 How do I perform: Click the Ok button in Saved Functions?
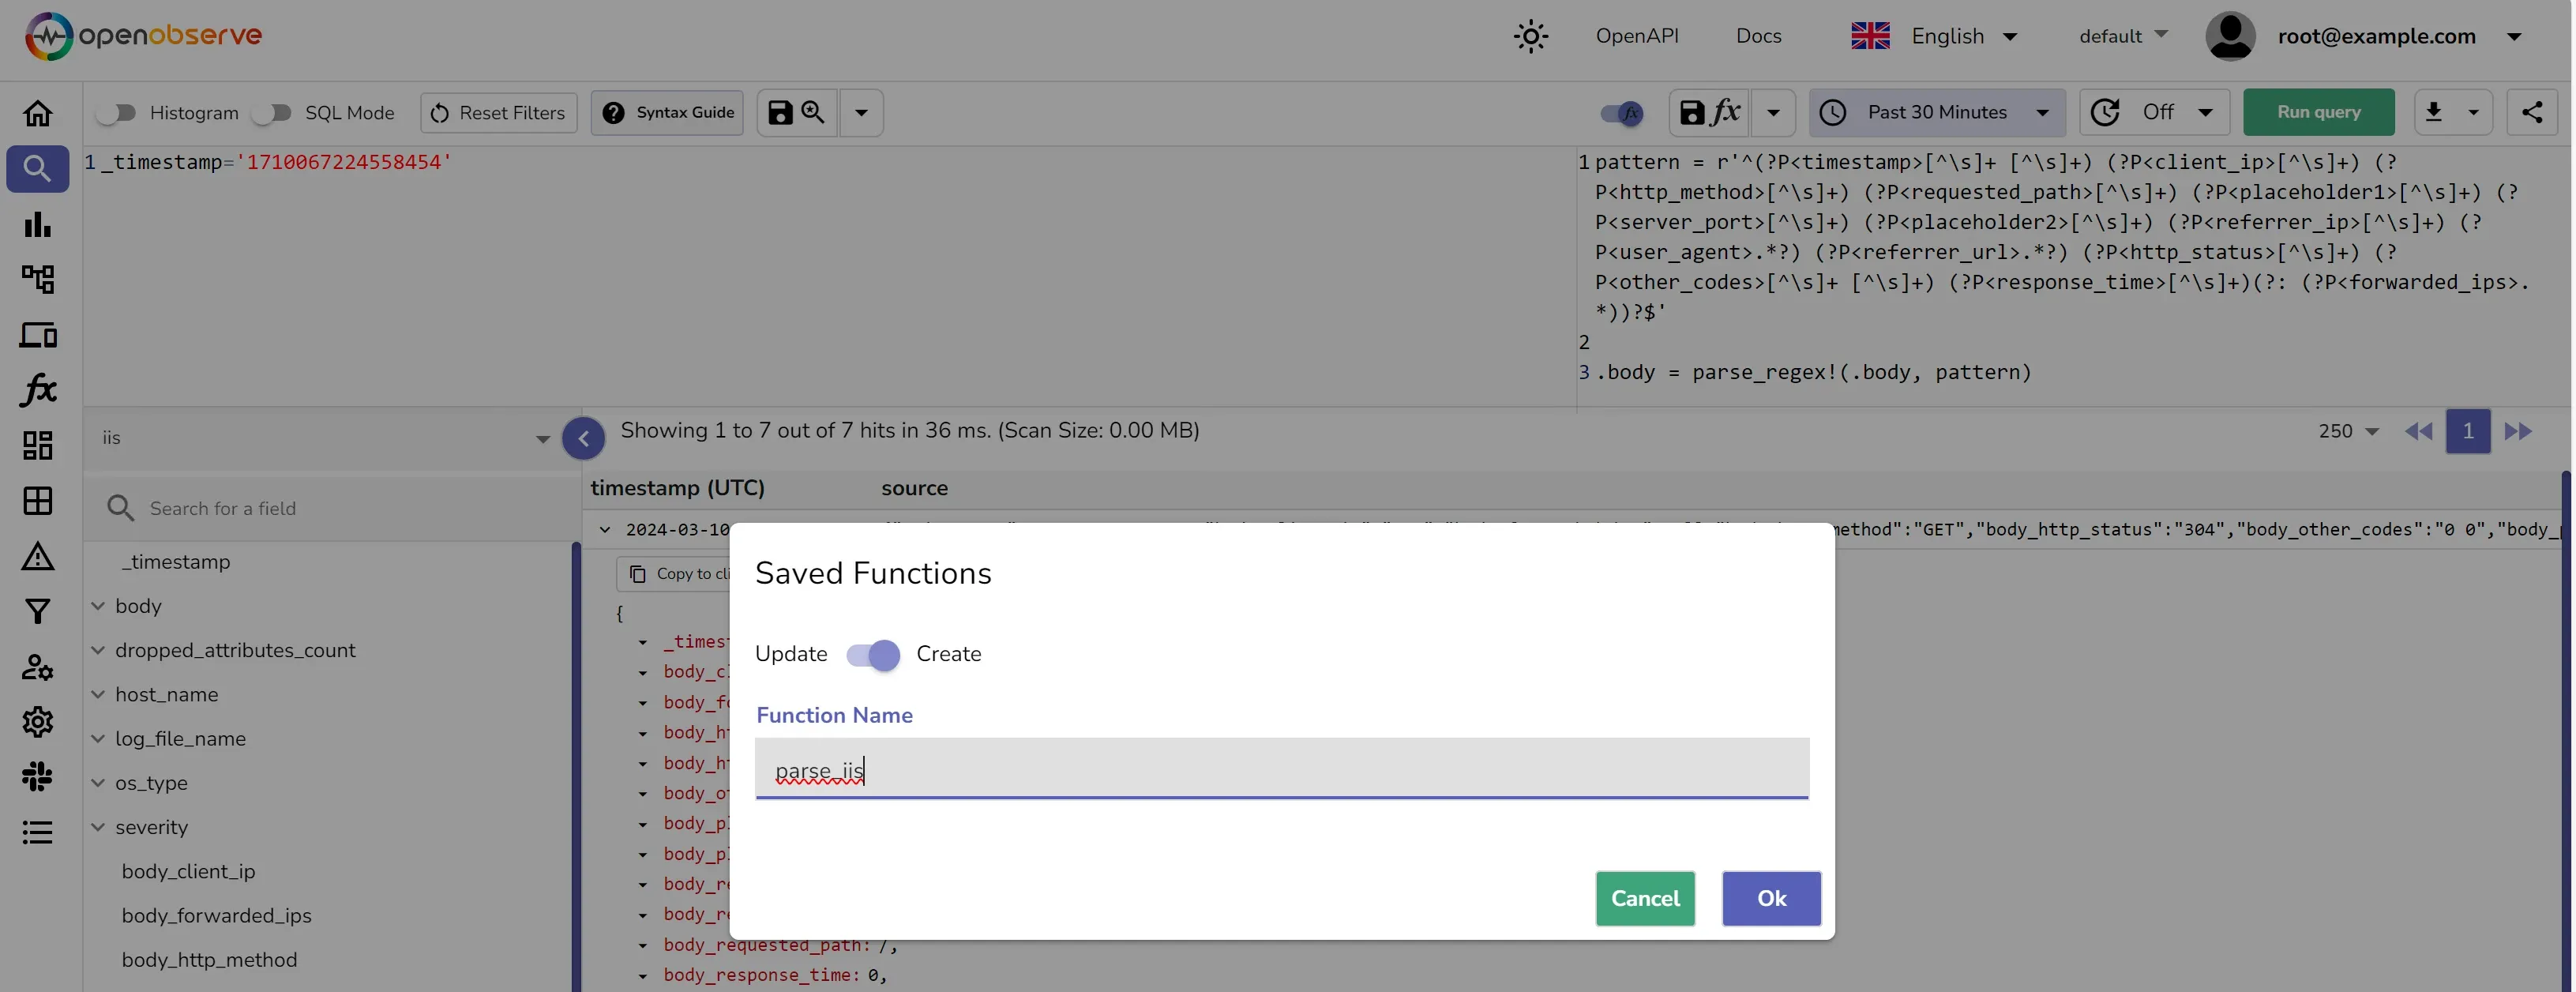(x=1770, y=898)
